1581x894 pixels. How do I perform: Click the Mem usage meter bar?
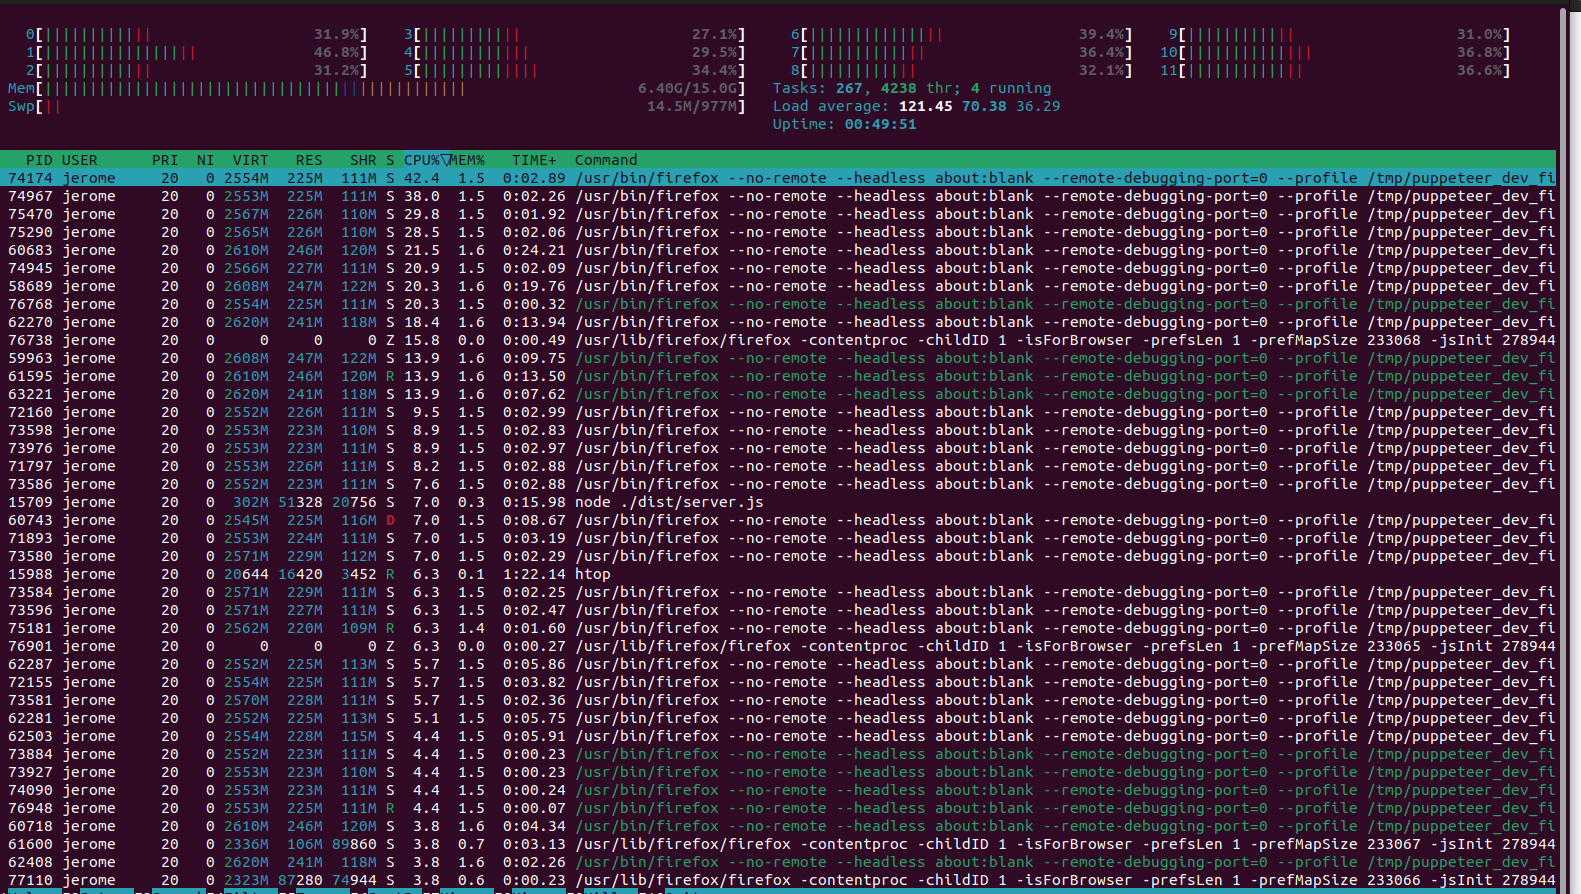point(377,88)
